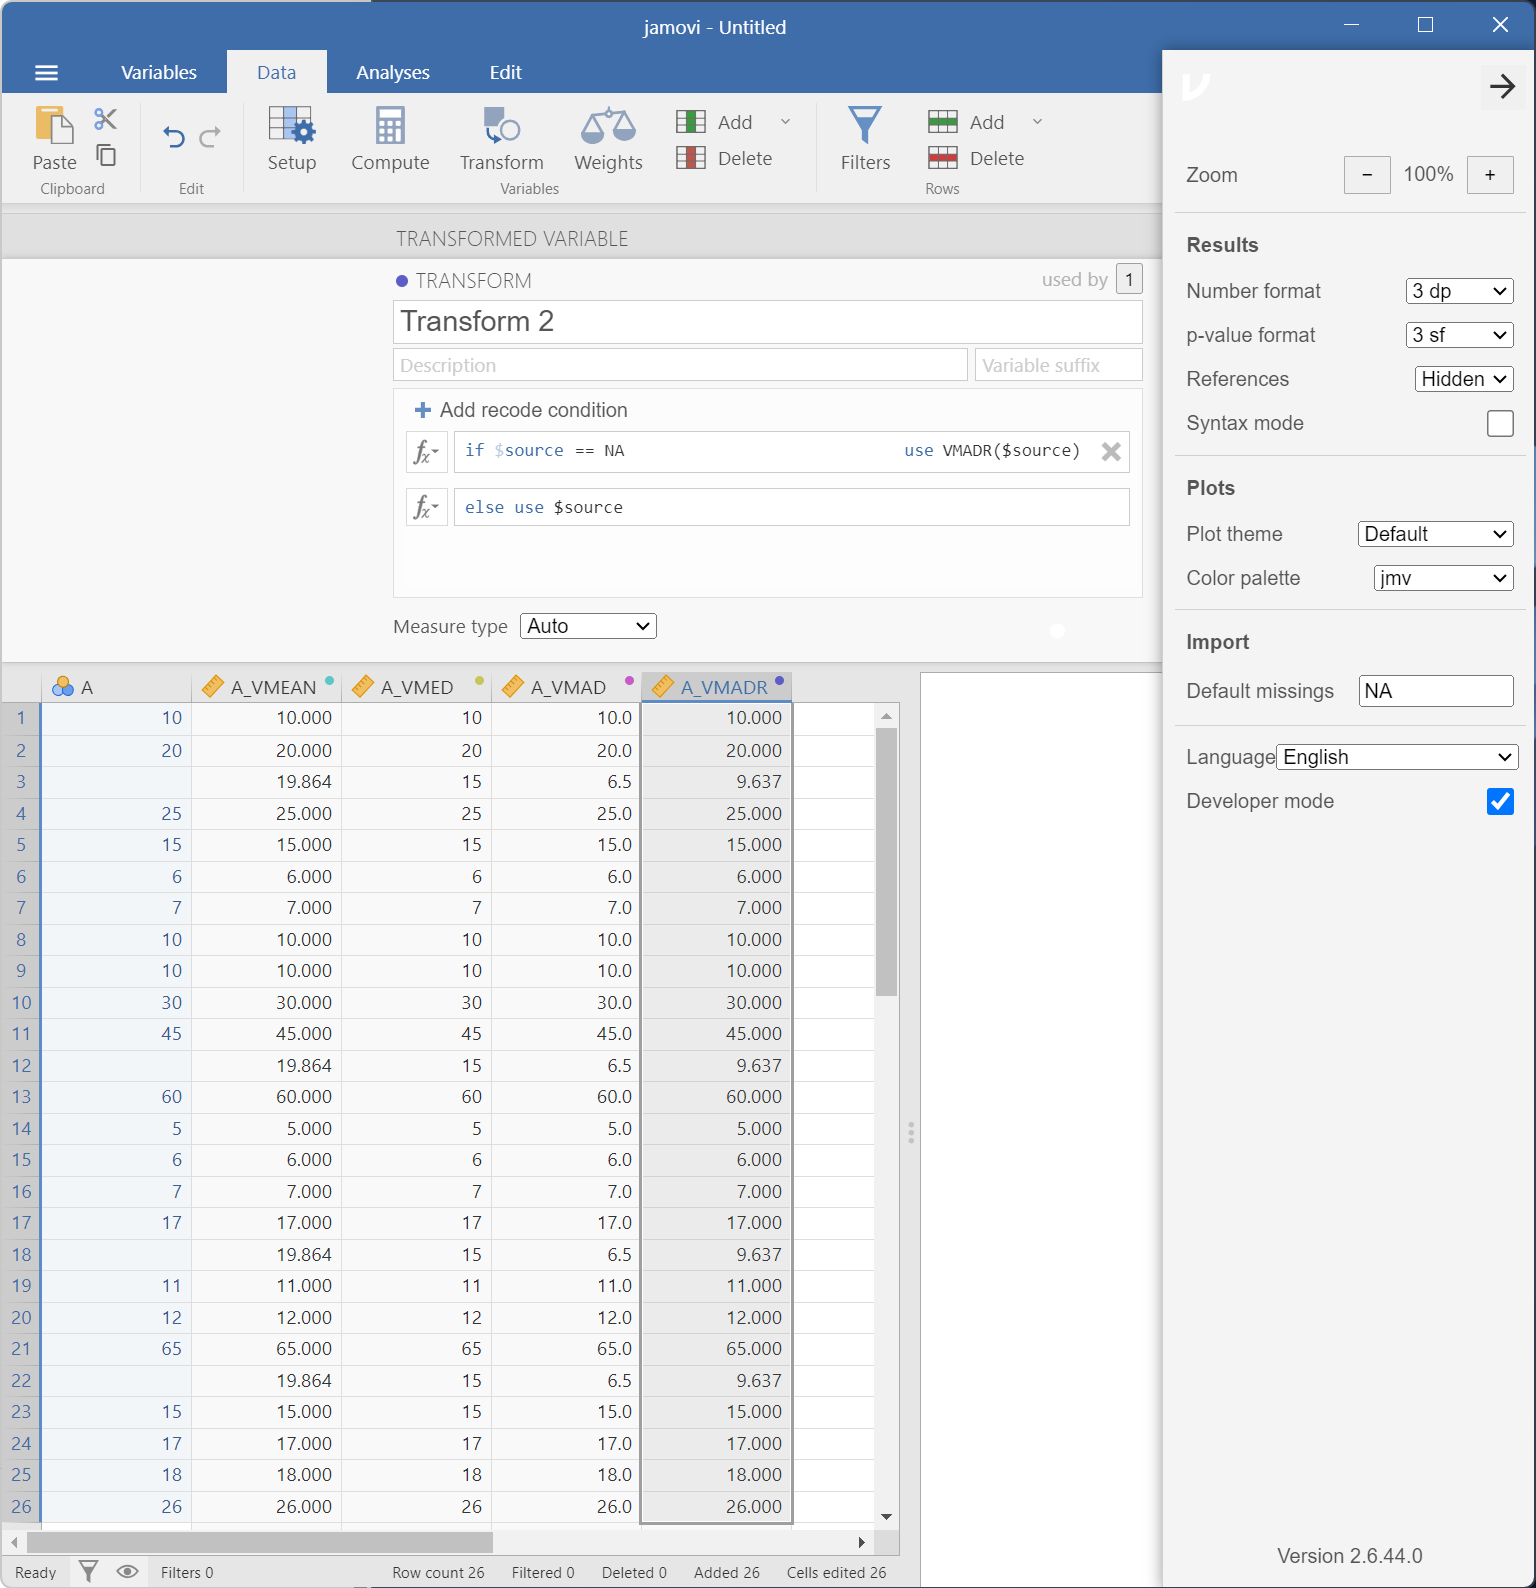The width and height of the screenshot is (1536, 1588).
Task: Toggle the eye visibility icon in status bar
Action: coord(127,1571)
